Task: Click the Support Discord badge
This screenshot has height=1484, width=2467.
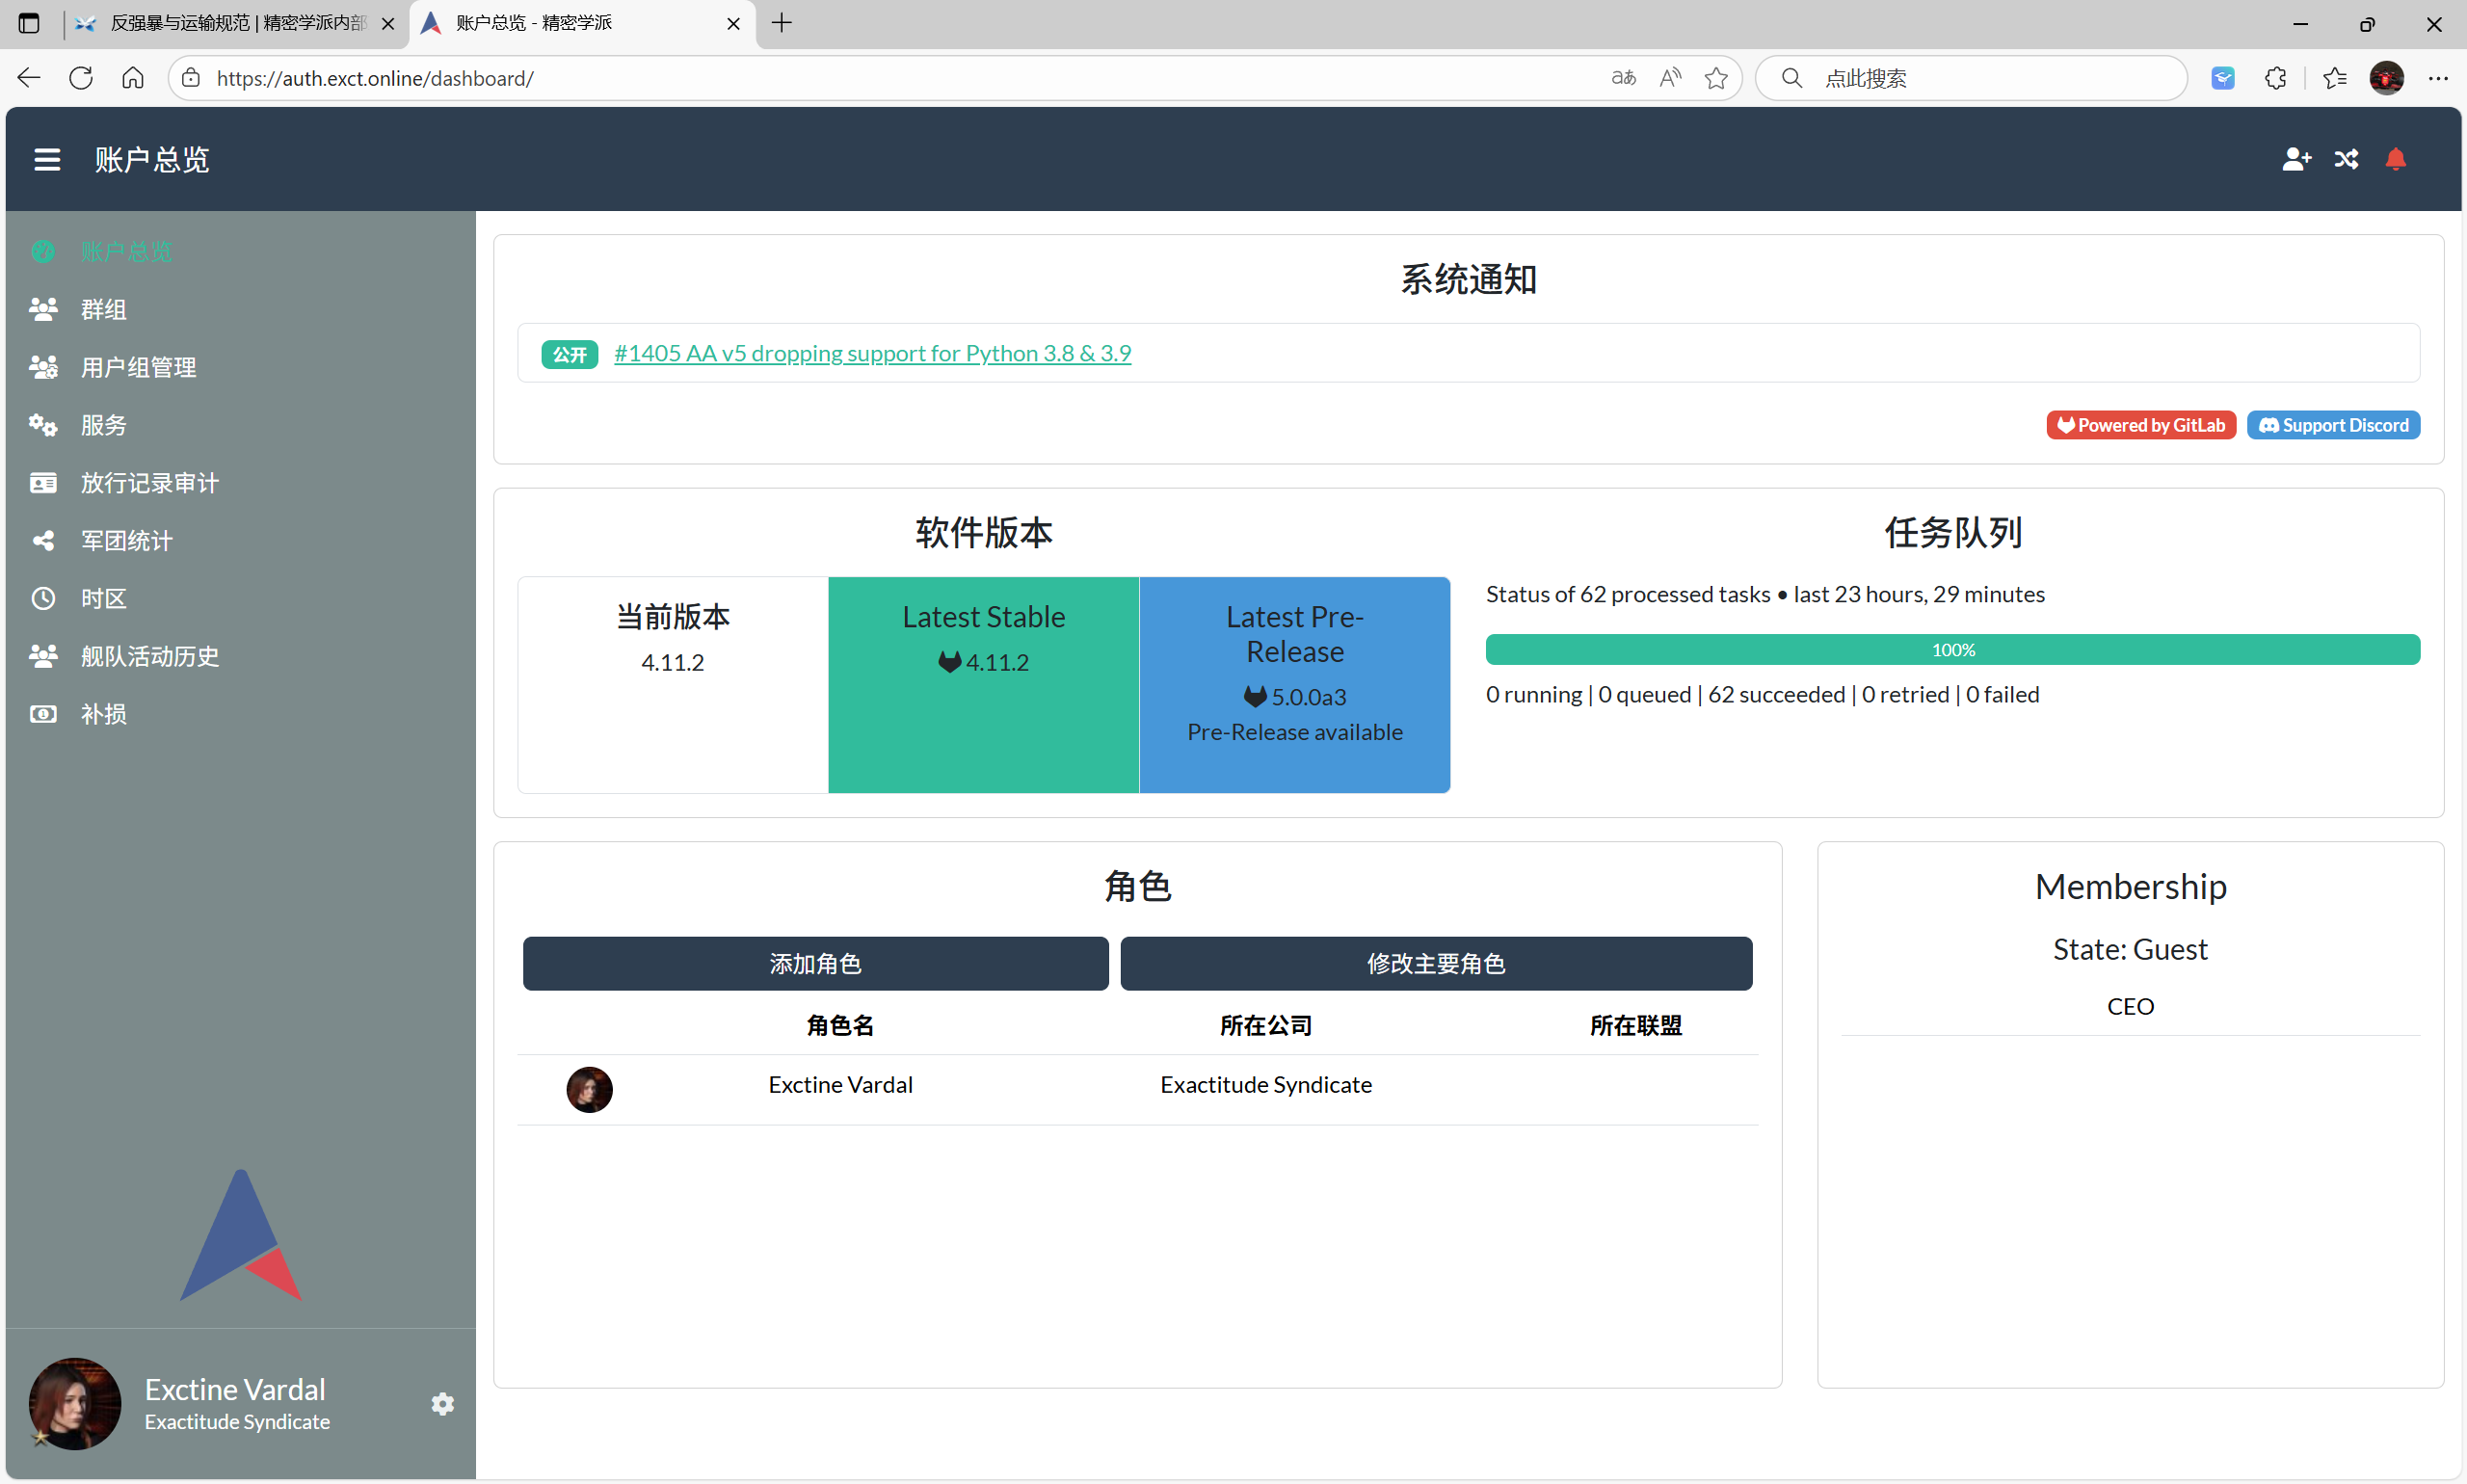Action: tap(2333, 425)
